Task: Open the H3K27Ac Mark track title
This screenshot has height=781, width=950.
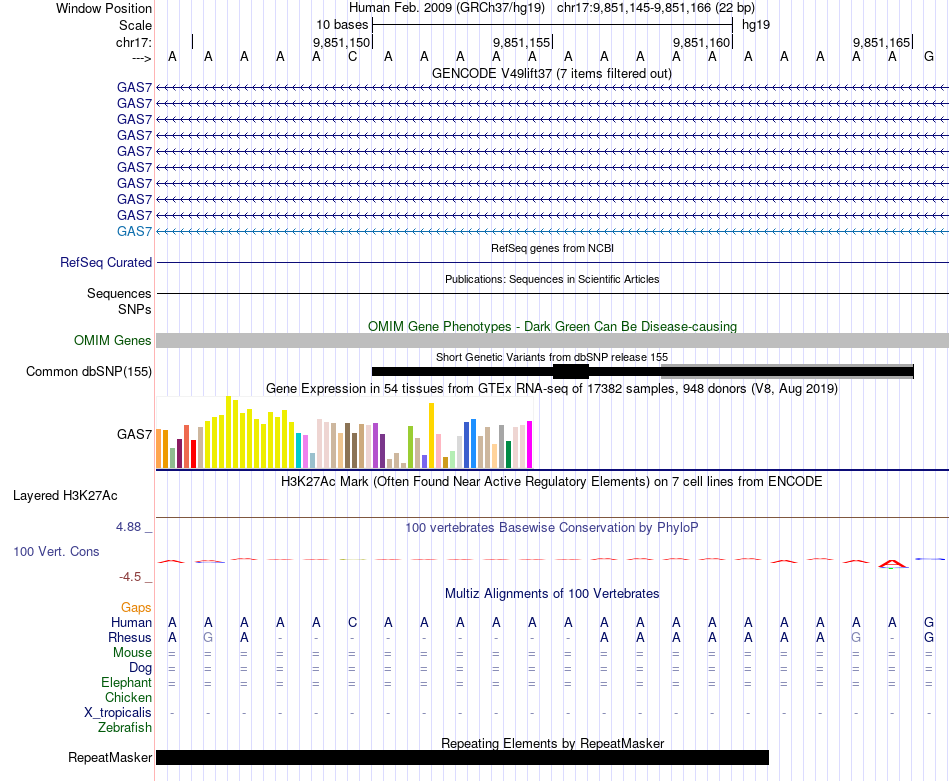Action: 552,482
